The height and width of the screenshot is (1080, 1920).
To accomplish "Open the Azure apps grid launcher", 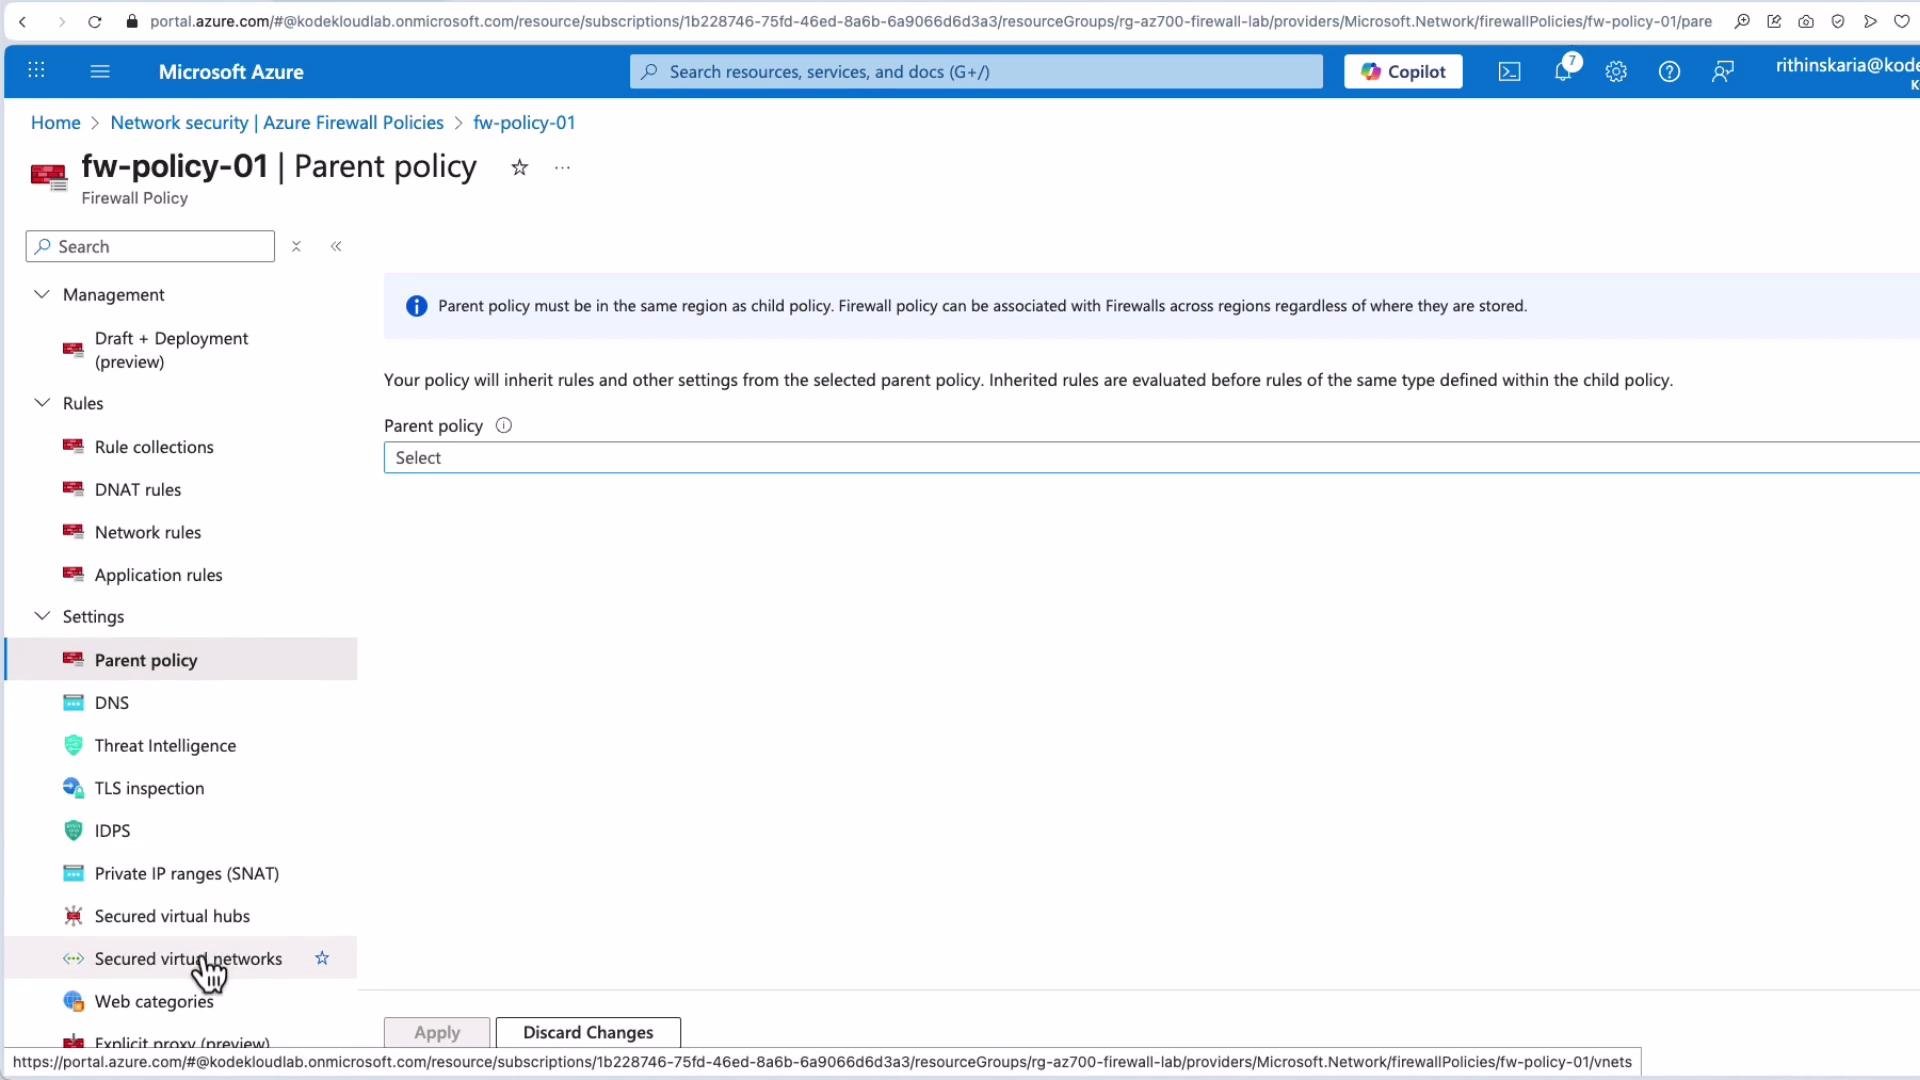I will point(36,71).
